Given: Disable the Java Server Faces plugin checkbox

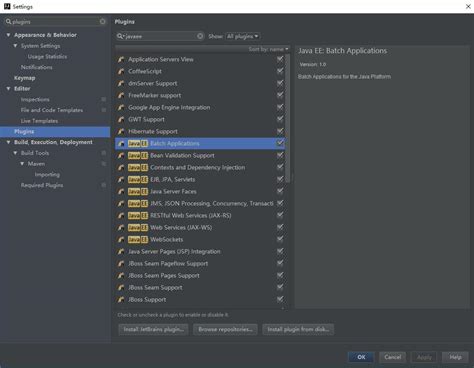Looking at the screenshot, I should [x=280, y=191].
